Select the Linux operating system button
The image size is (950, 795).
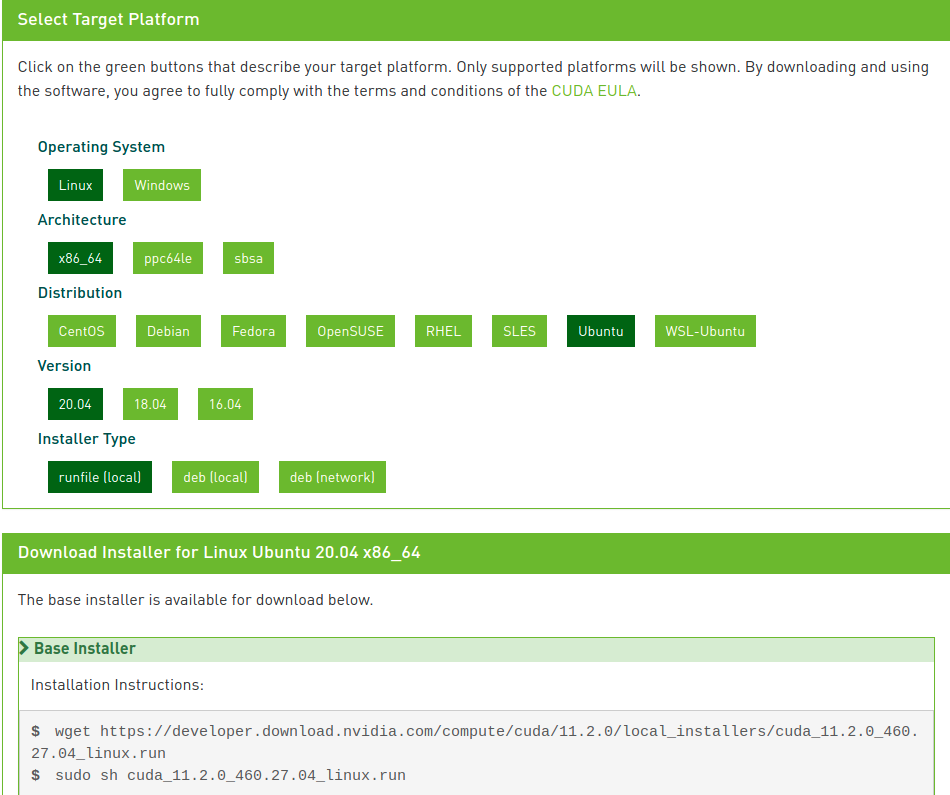click(75, 185)
